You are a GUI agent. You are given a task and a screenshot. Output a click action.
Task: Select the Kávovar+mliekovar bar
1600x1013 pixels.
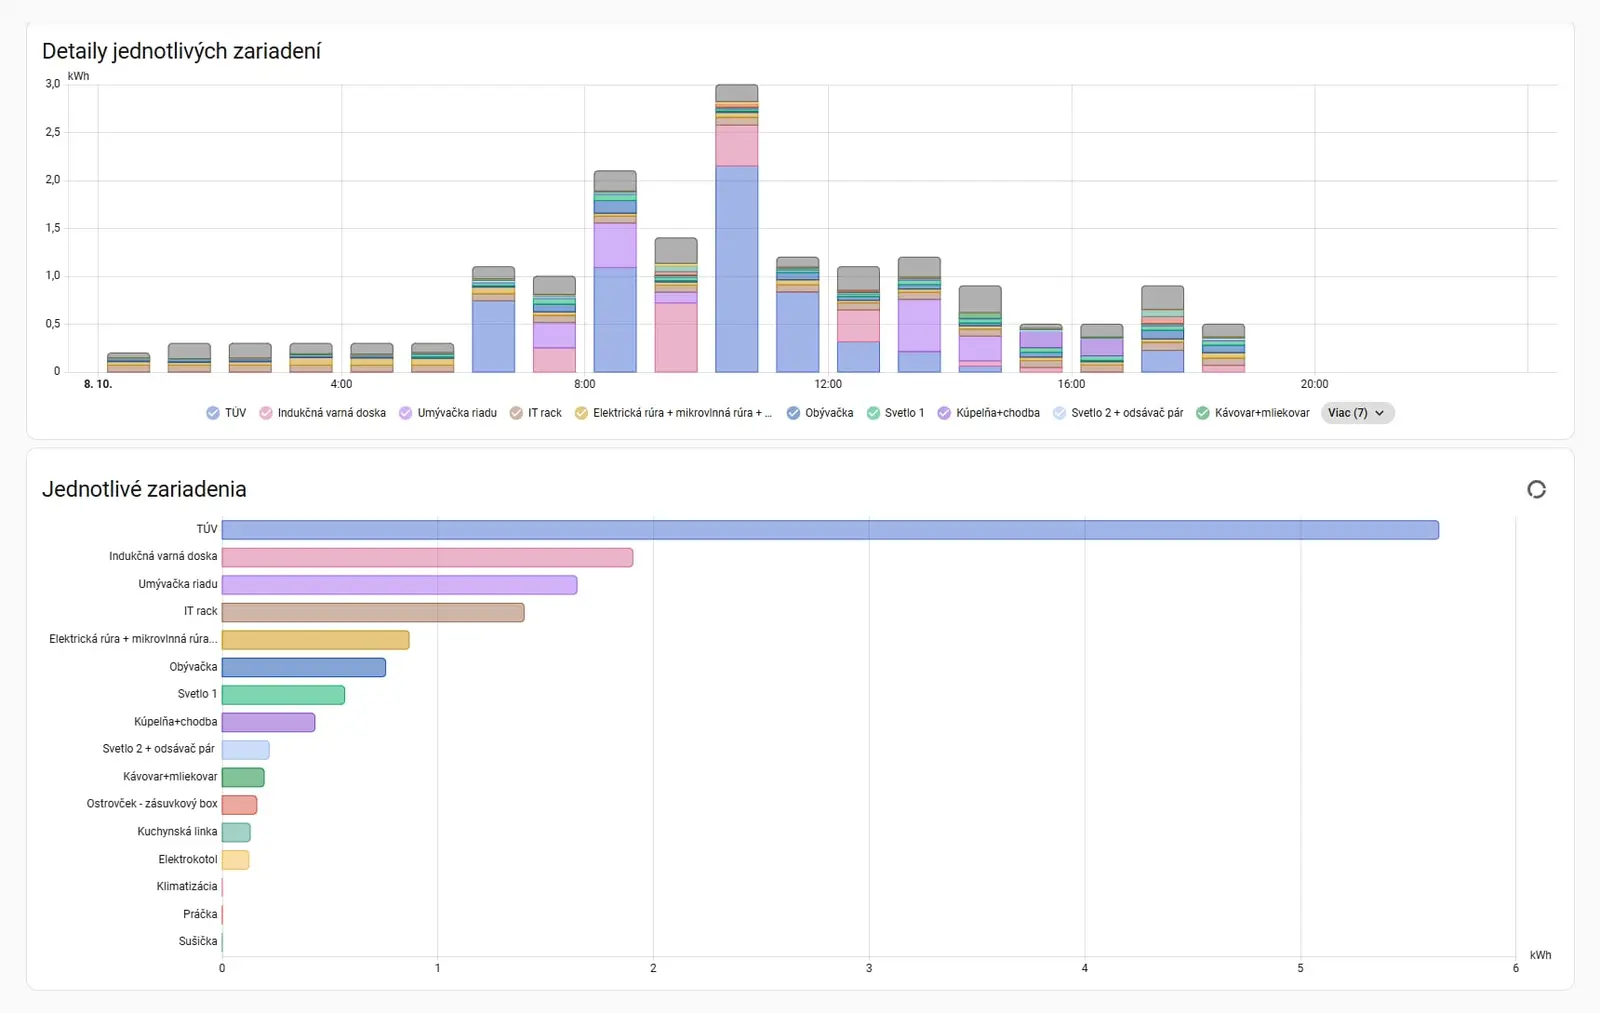point(243,777)
